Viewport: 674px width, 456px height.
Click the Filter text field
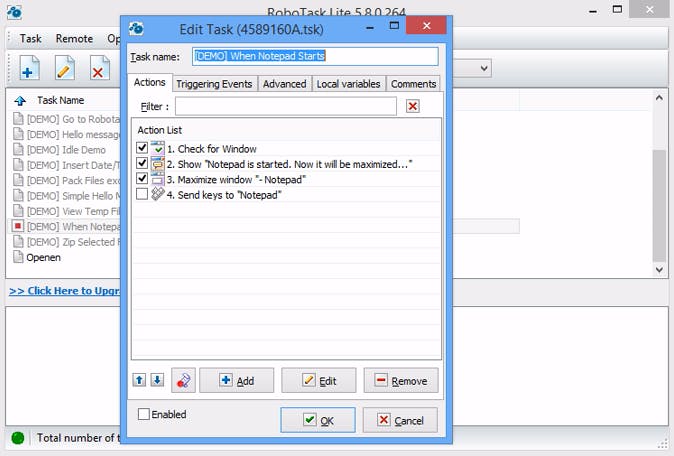(x=286, y=106)
